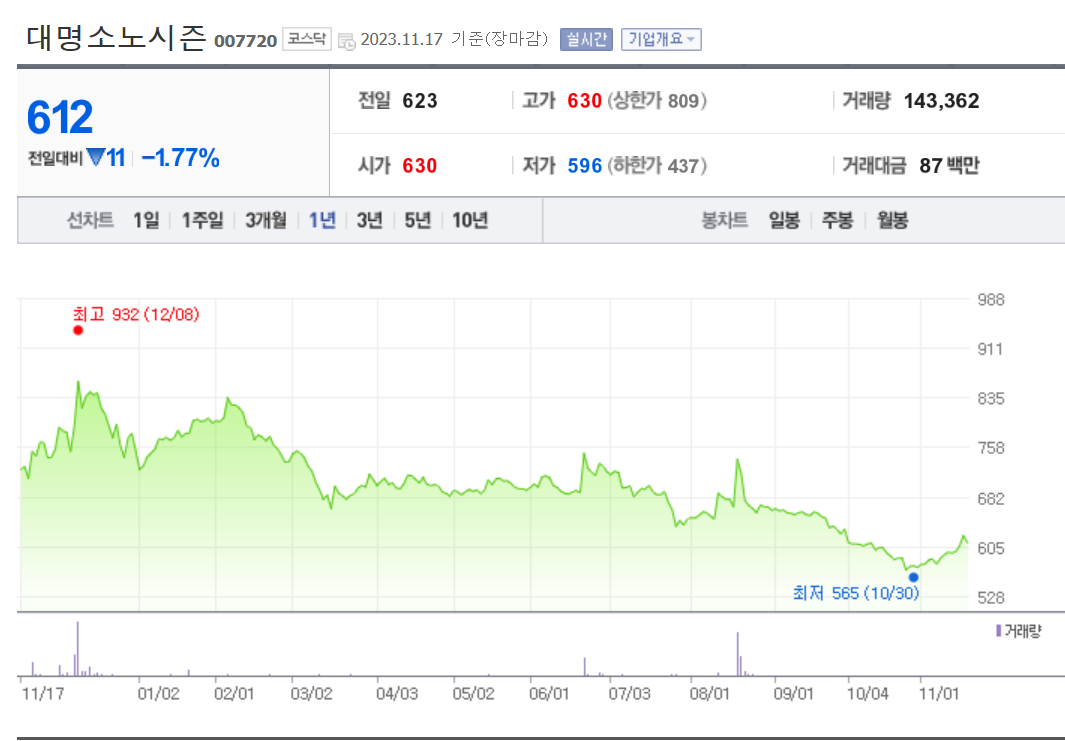Click the 실시간 button

[586, 39]
